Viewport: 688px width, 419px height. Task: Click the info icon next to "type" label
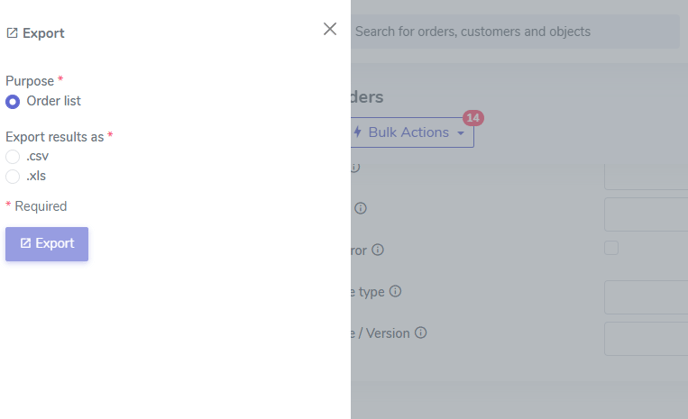[x=395, y=291]
